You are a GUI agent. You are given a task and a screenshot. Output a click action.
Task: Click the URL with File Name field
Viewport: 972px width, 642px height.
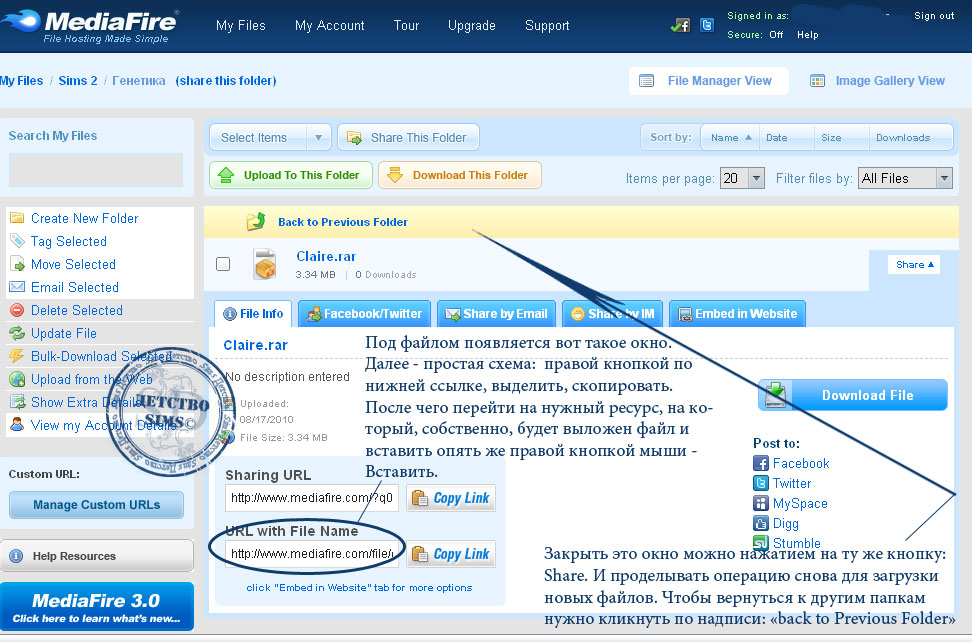click(x=312, y=553)
